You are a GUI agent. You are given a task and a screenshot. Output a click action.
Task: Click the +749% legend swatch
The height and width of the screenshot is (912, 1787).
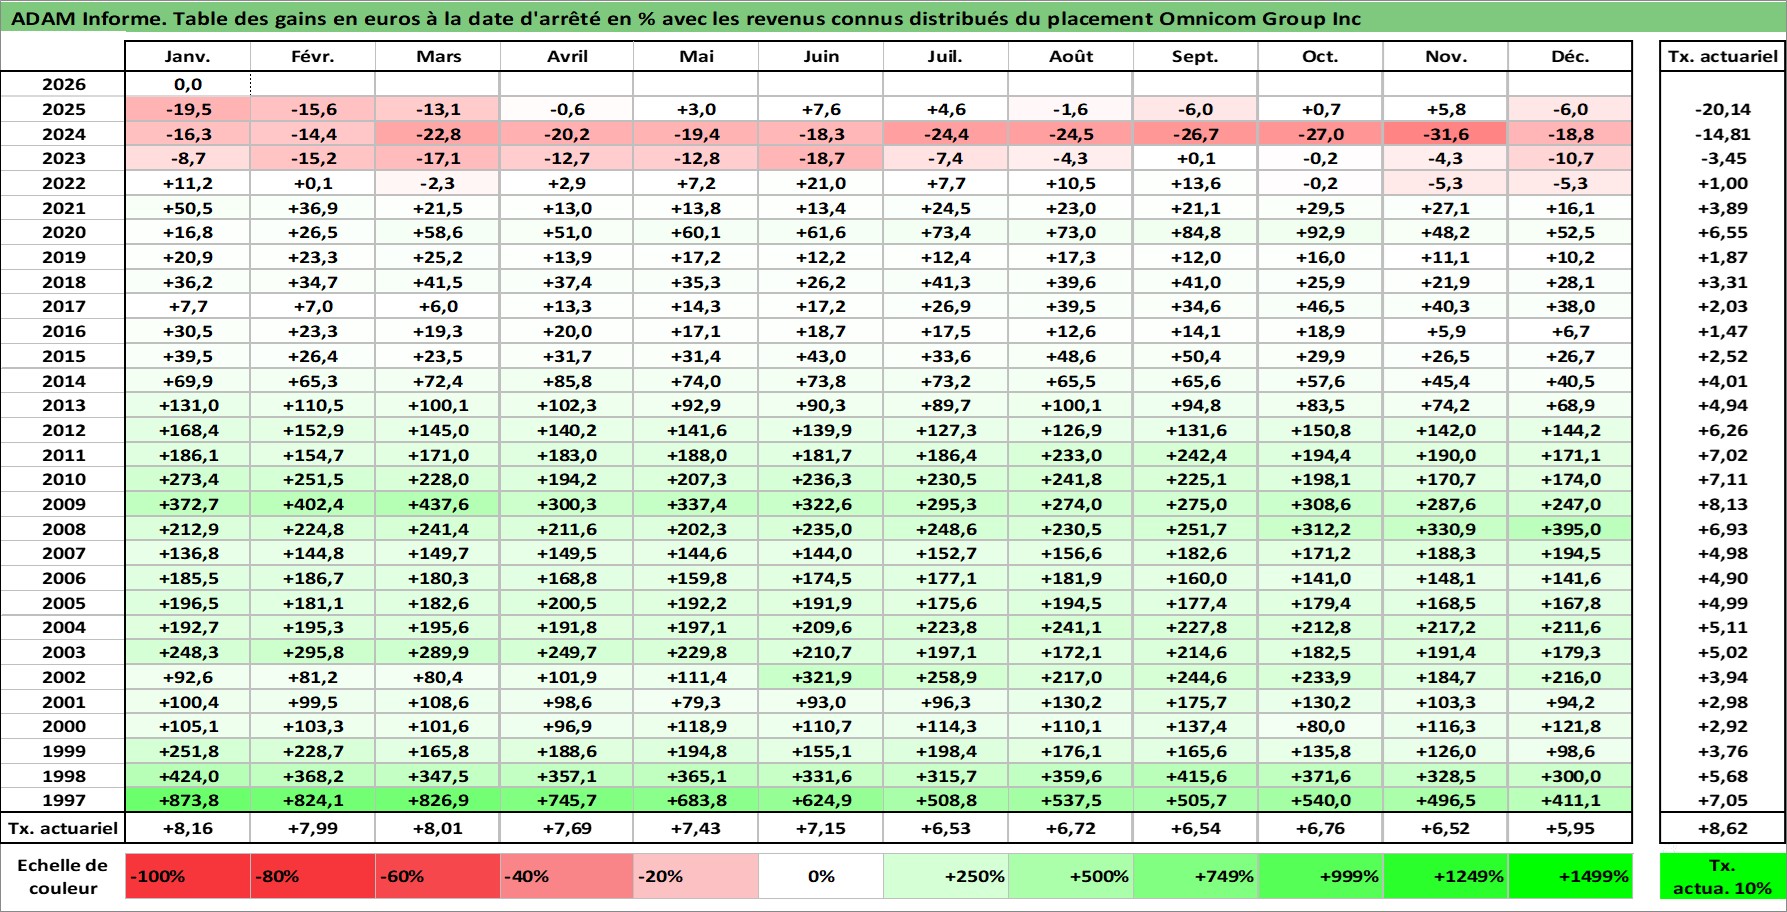pyautogui.click(x=1195, y=876)
